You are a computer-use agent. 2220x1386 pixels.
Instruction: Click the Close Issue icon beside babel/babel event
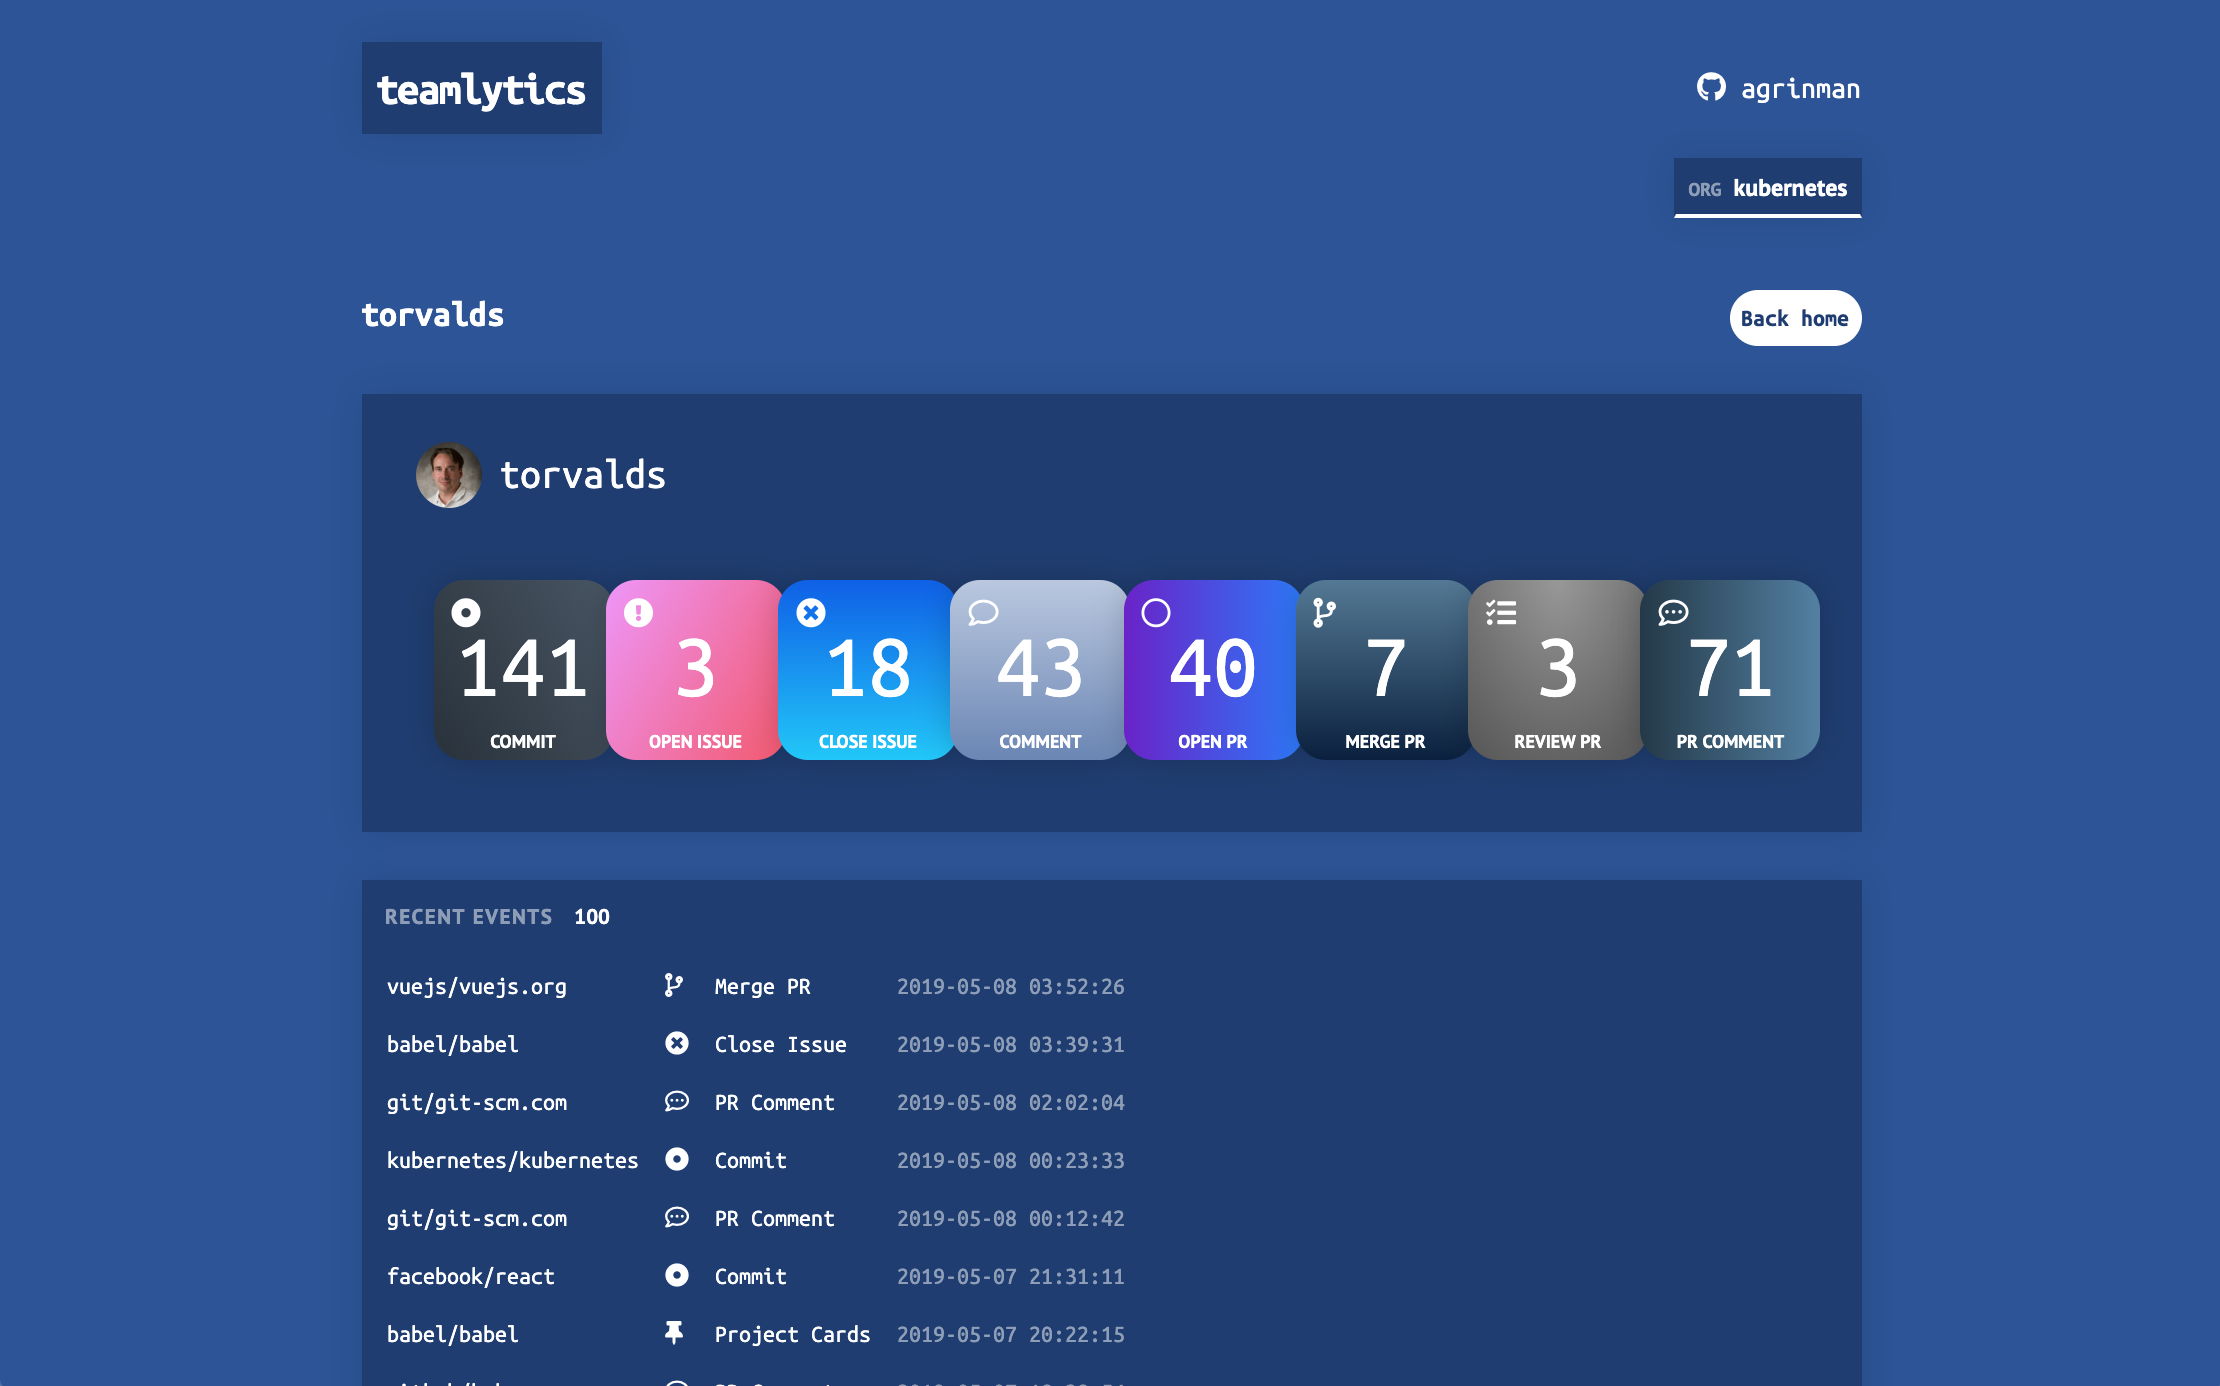pyautogui.click(x=676, y=1044)
